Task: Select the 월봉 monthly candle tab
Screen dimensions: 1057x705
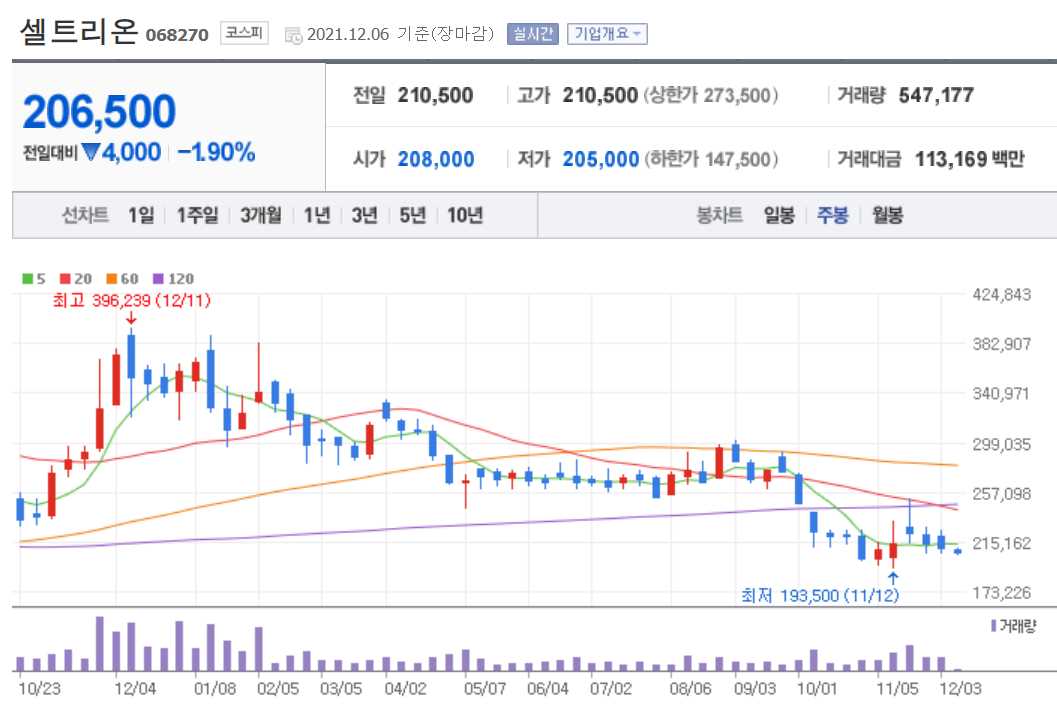Action: 888,214
